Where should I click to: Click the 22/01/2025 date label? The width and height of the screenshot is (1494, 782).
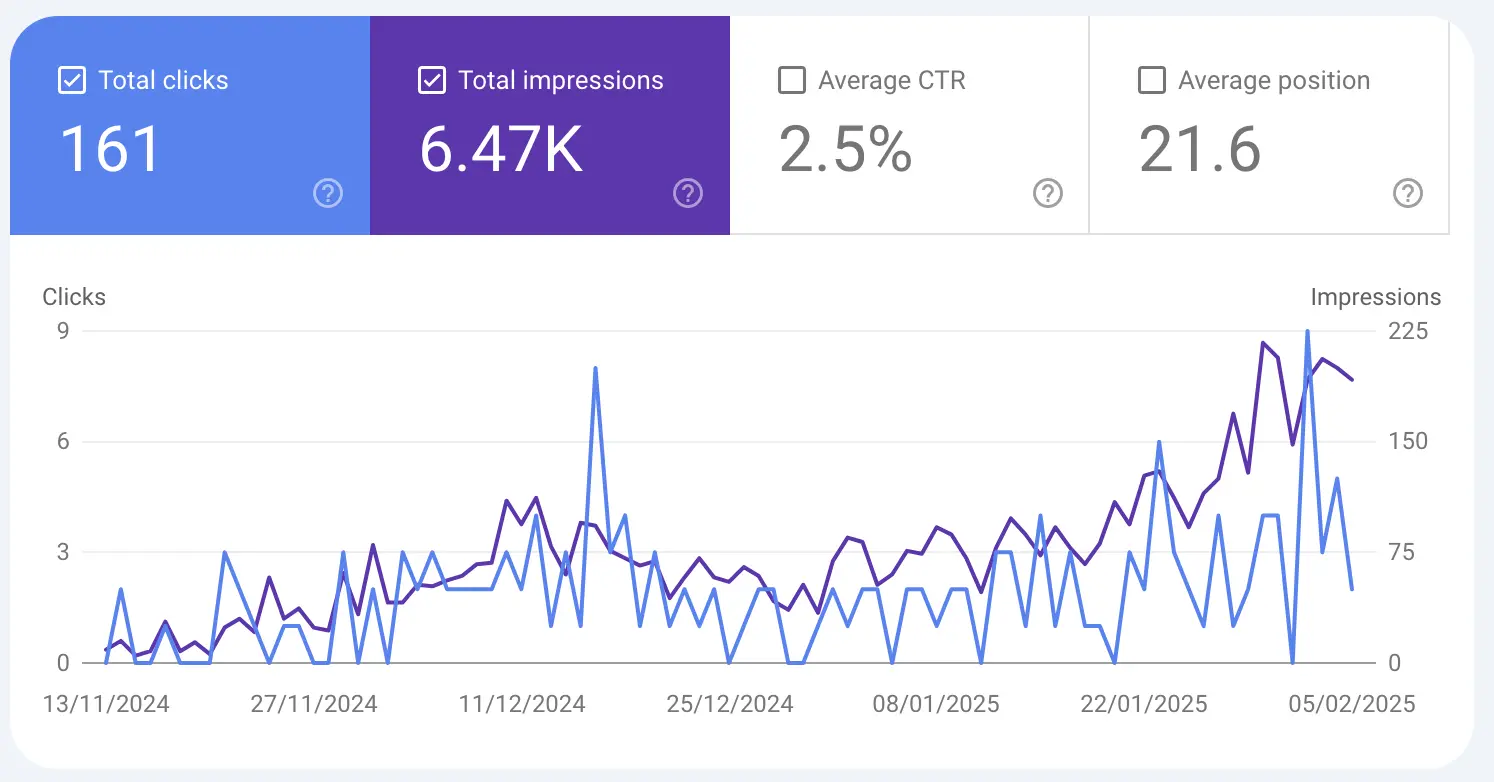[x=1144, y=704]
